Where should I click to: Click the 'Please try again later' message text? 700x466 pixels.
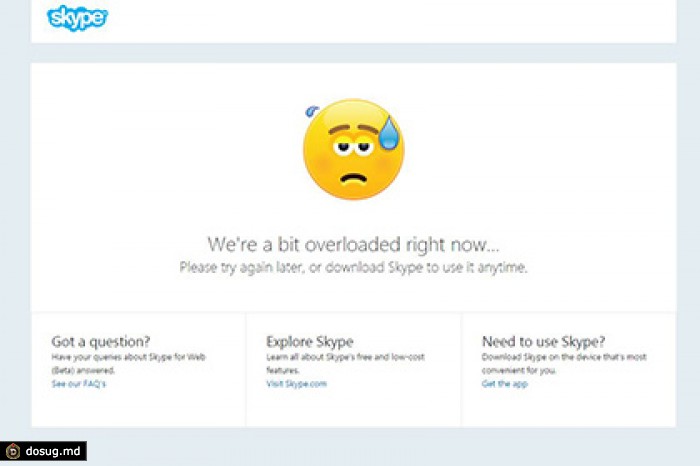coord(353,267)
